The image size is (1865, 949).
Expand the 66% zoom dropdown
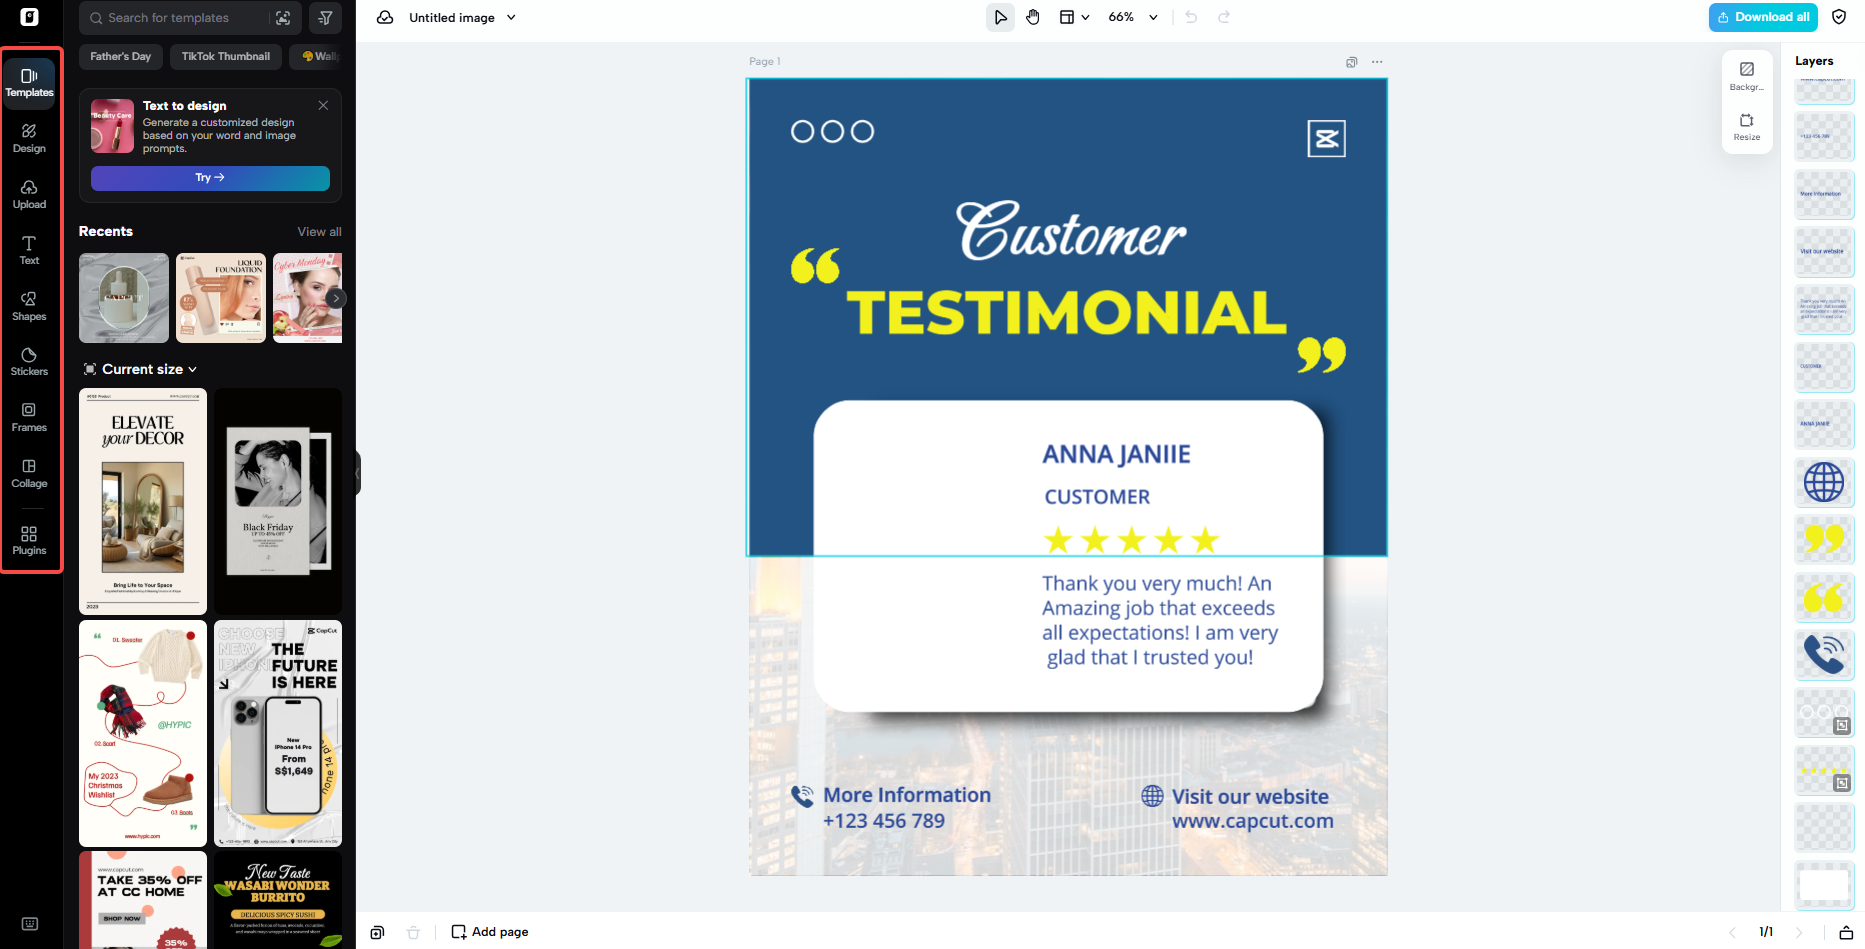point(1133,17)
